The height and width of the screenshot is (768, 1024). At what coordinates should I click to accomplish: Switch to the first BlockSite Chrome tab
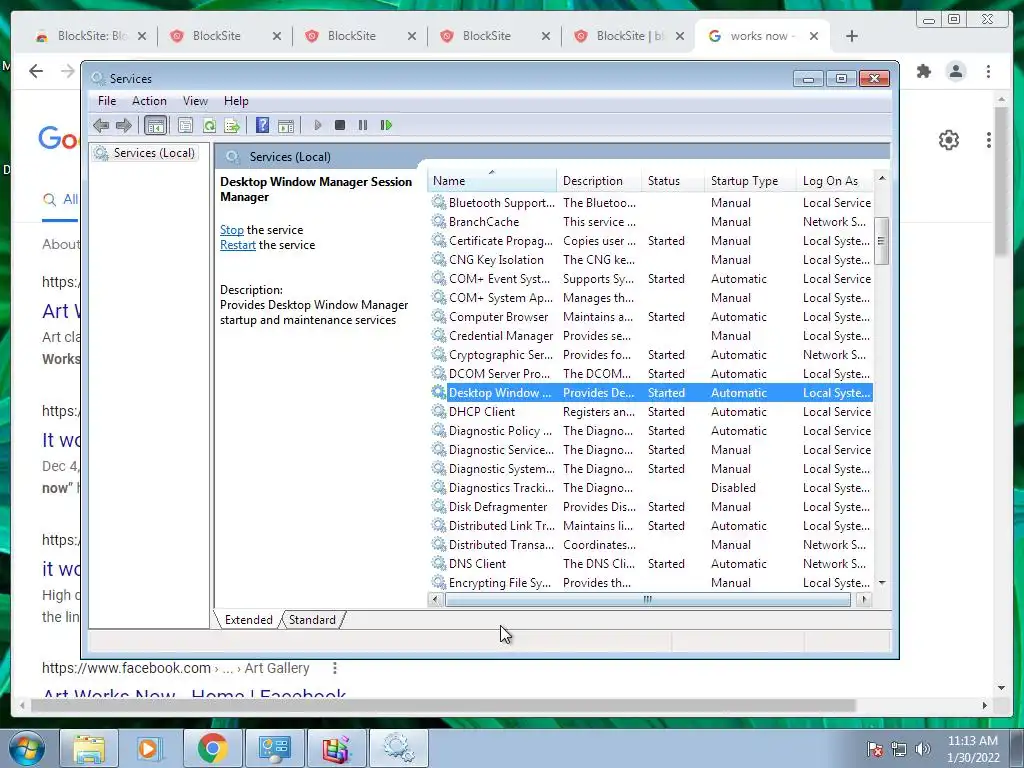91,37
